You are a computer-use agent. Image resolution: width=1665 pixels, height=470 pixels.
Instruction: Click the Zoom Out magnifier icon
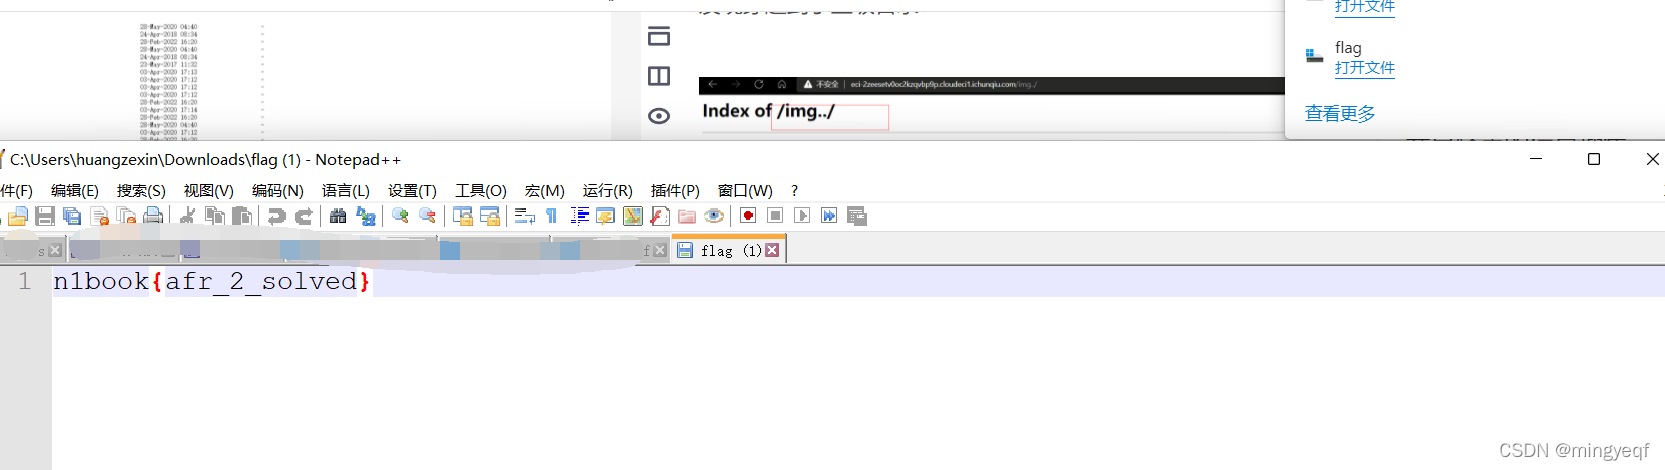tap(427, 216)
